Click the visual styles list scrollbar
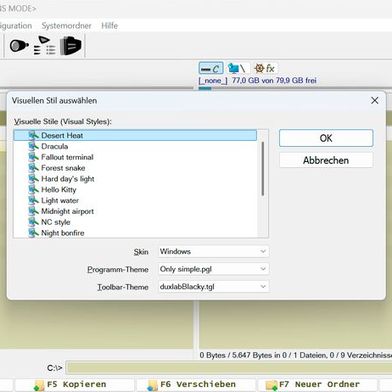Viewport: 392px width, 392px height. [263, 169]
